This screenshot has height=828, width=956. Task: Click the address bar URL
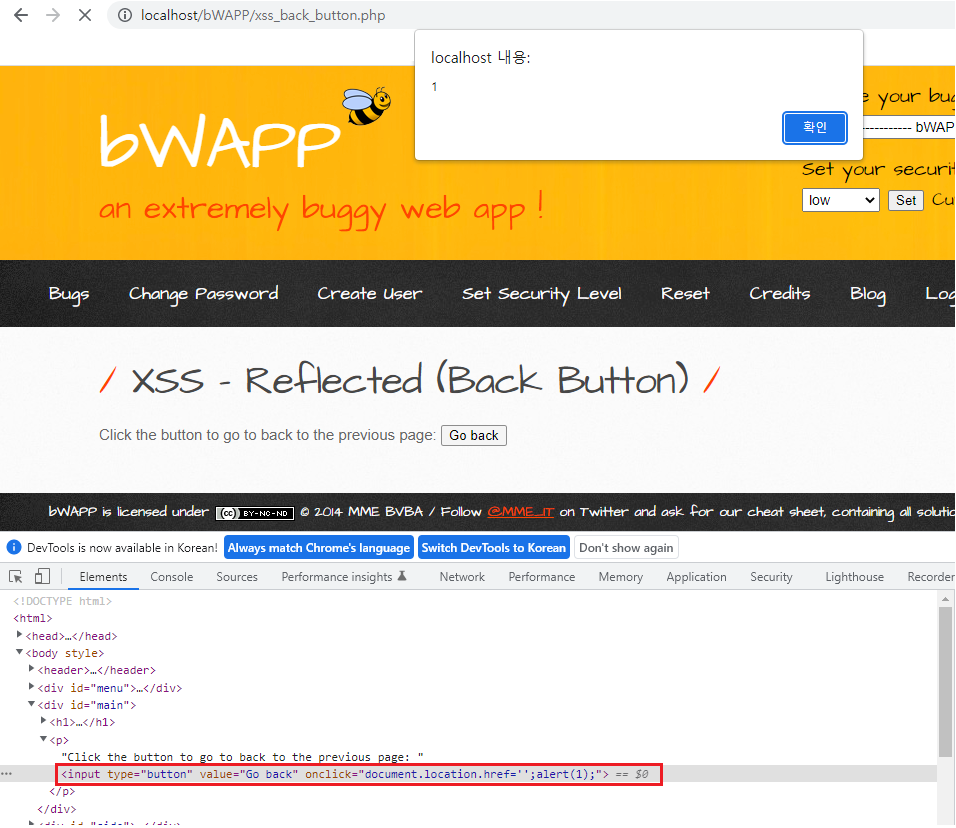pos(263,15)
